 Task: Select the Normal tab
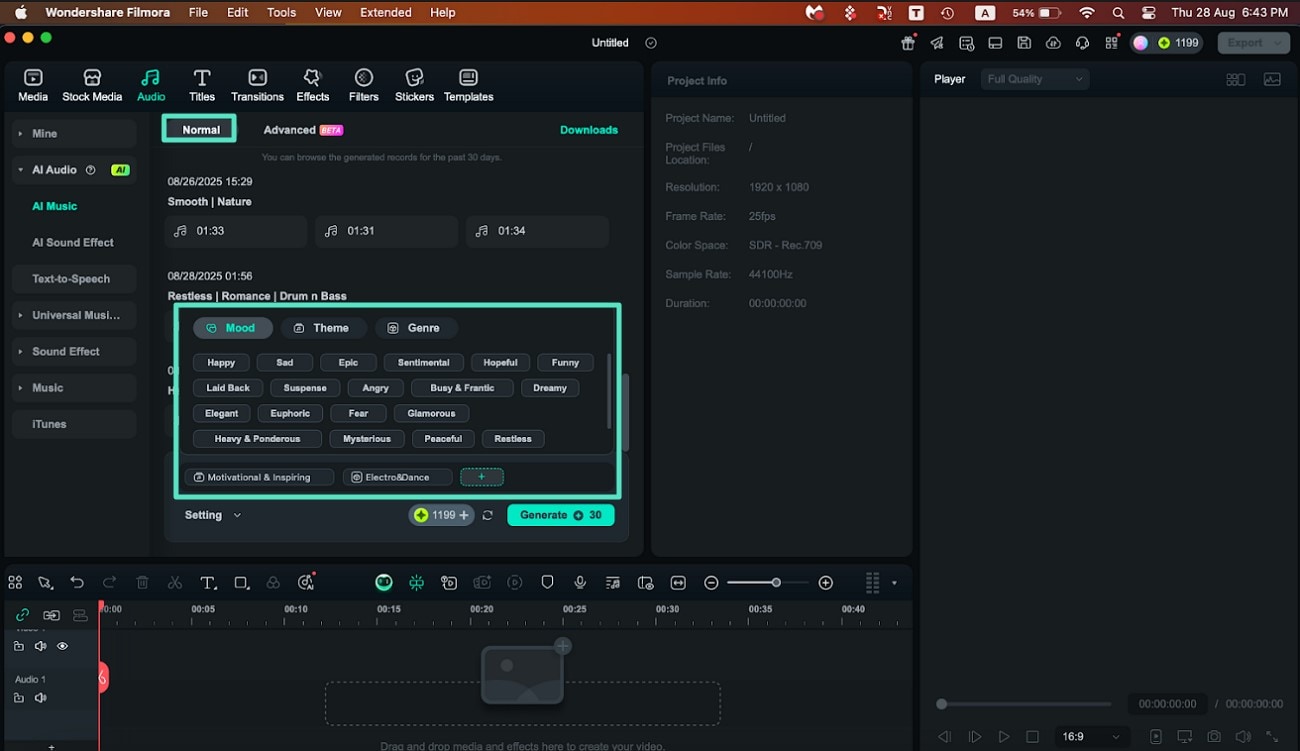(x=200, y=130)
